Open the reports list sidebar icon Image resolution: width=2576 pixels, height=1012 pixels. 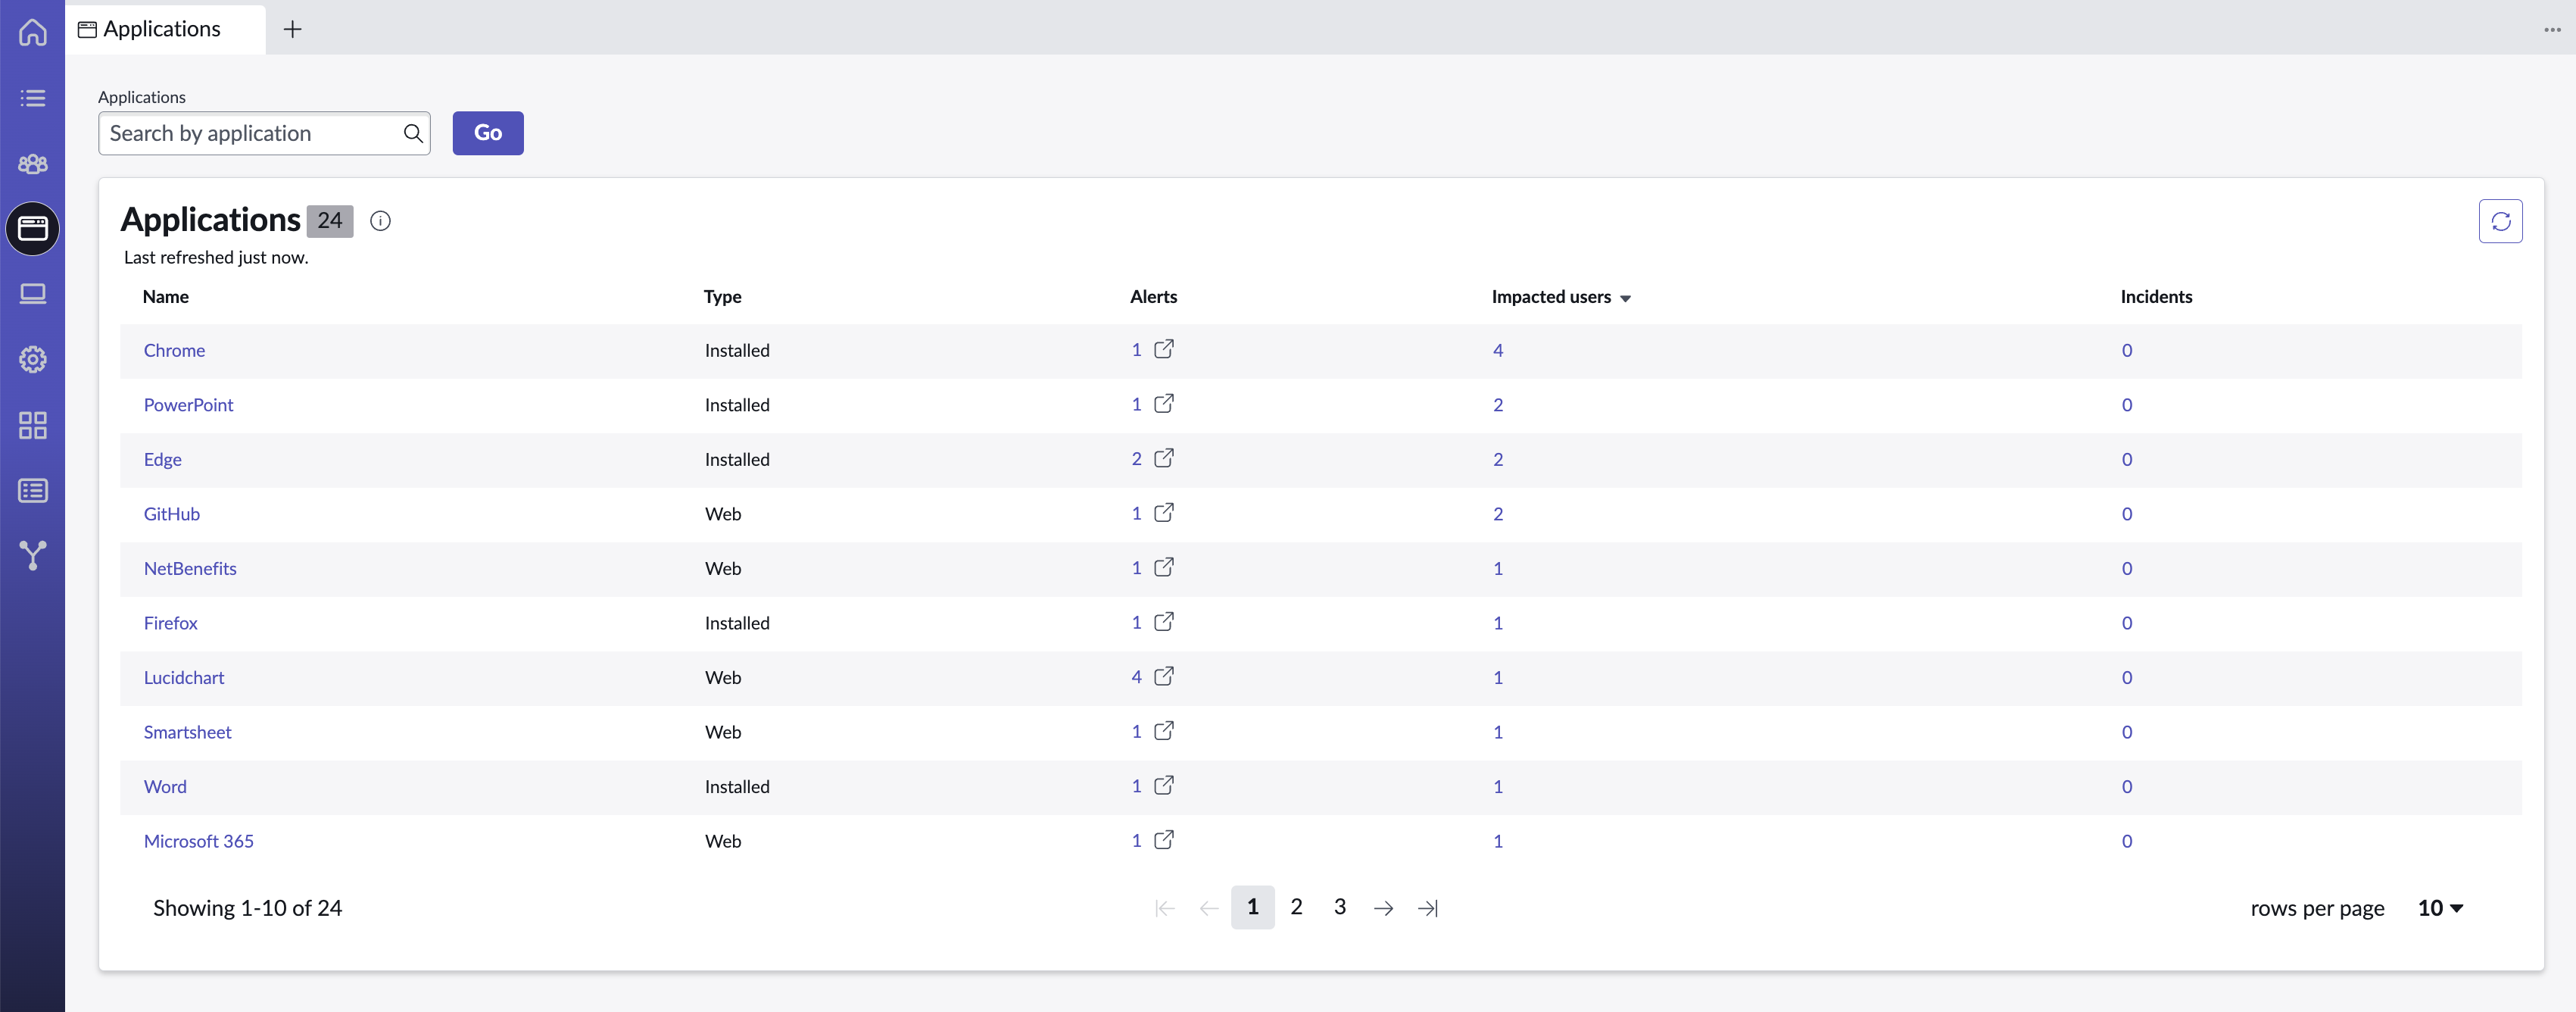(32, 490)
